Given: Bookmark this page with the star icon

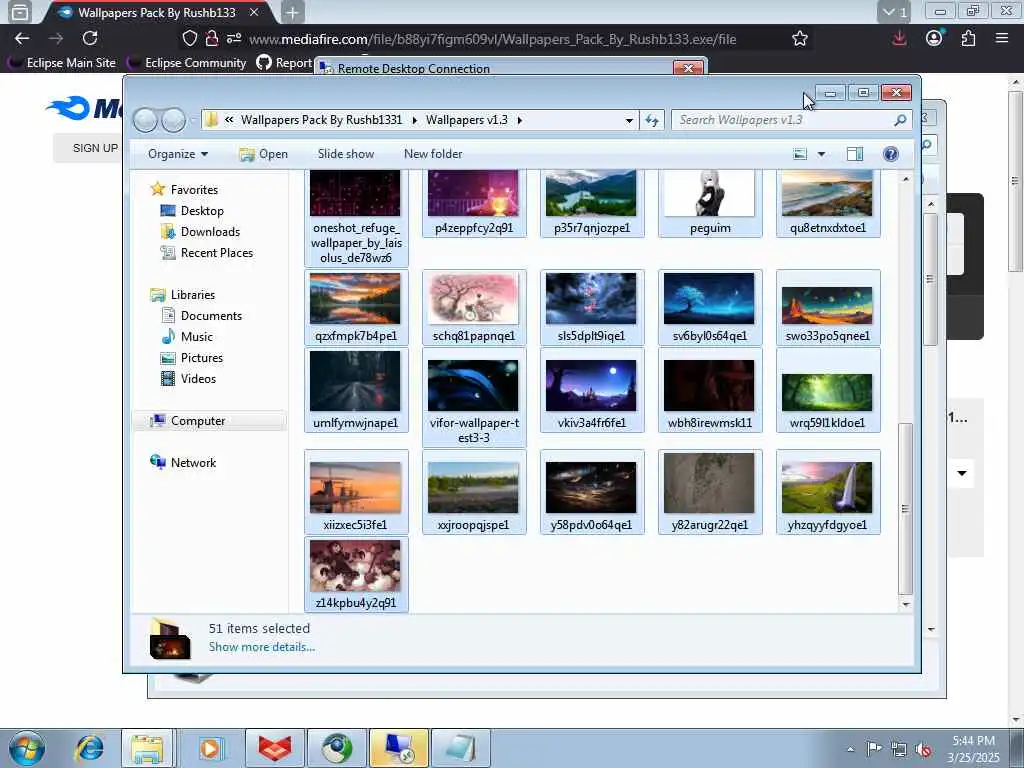Looking at the screenshot, I should coord(799,39).
